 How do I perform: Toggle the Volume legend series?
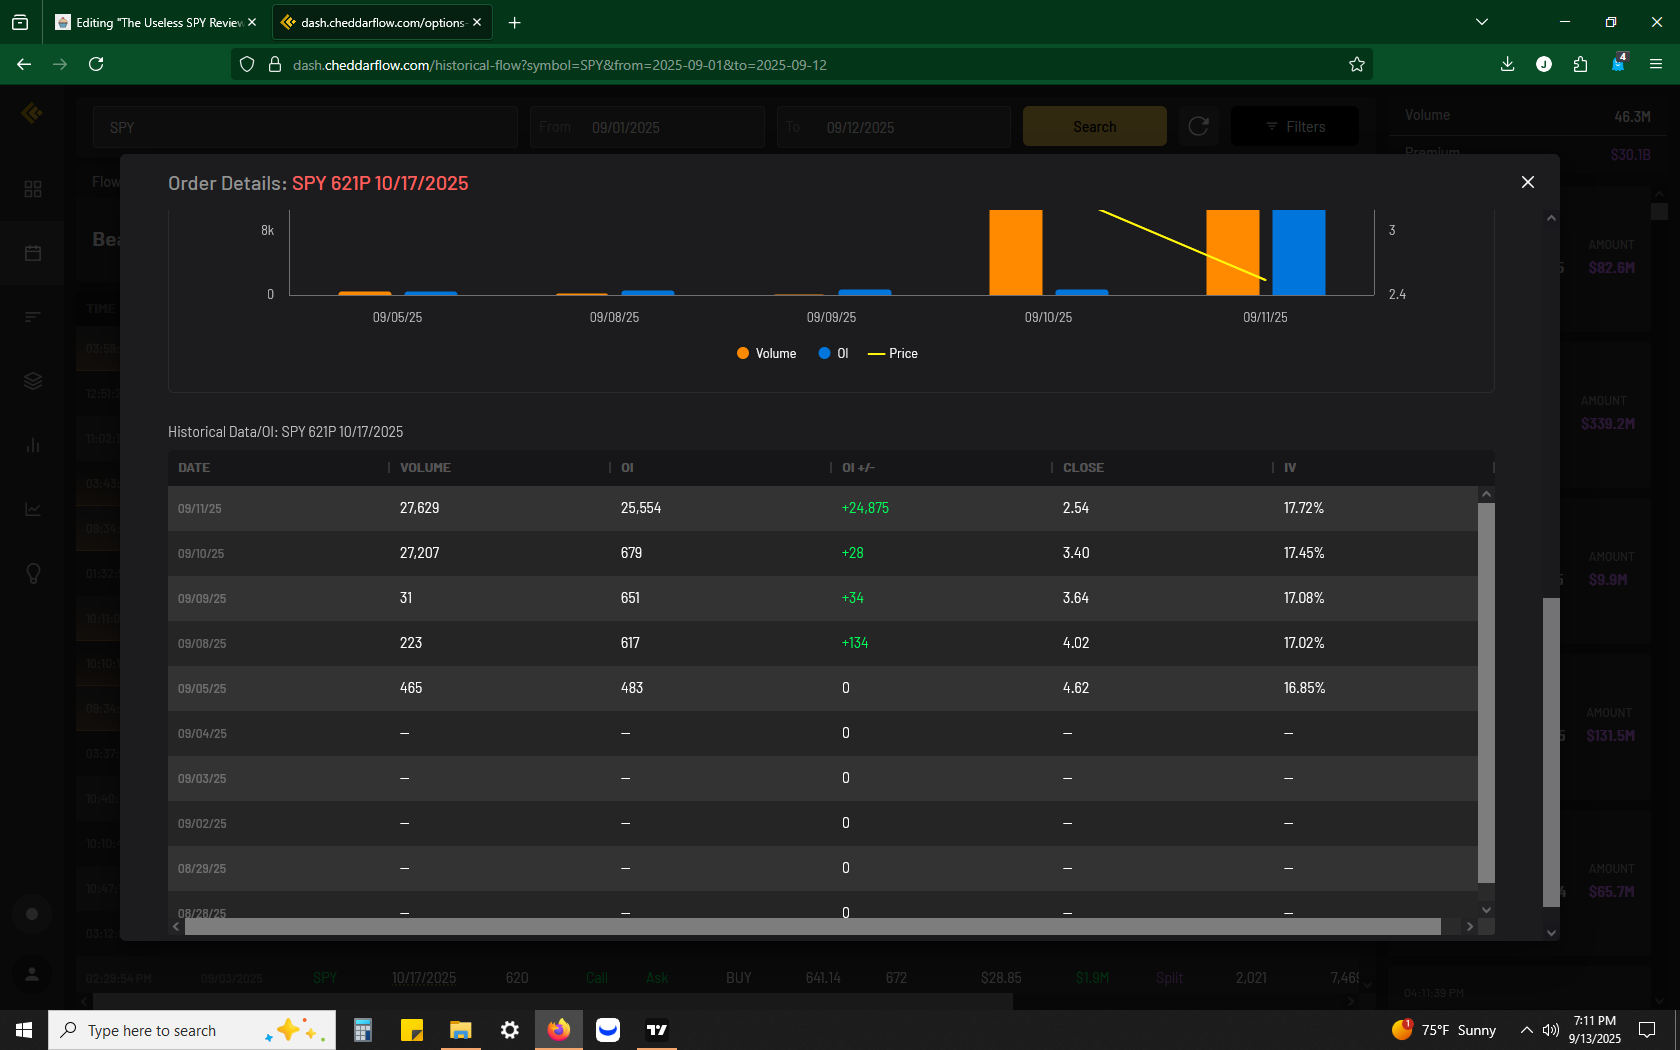point(766,354)
